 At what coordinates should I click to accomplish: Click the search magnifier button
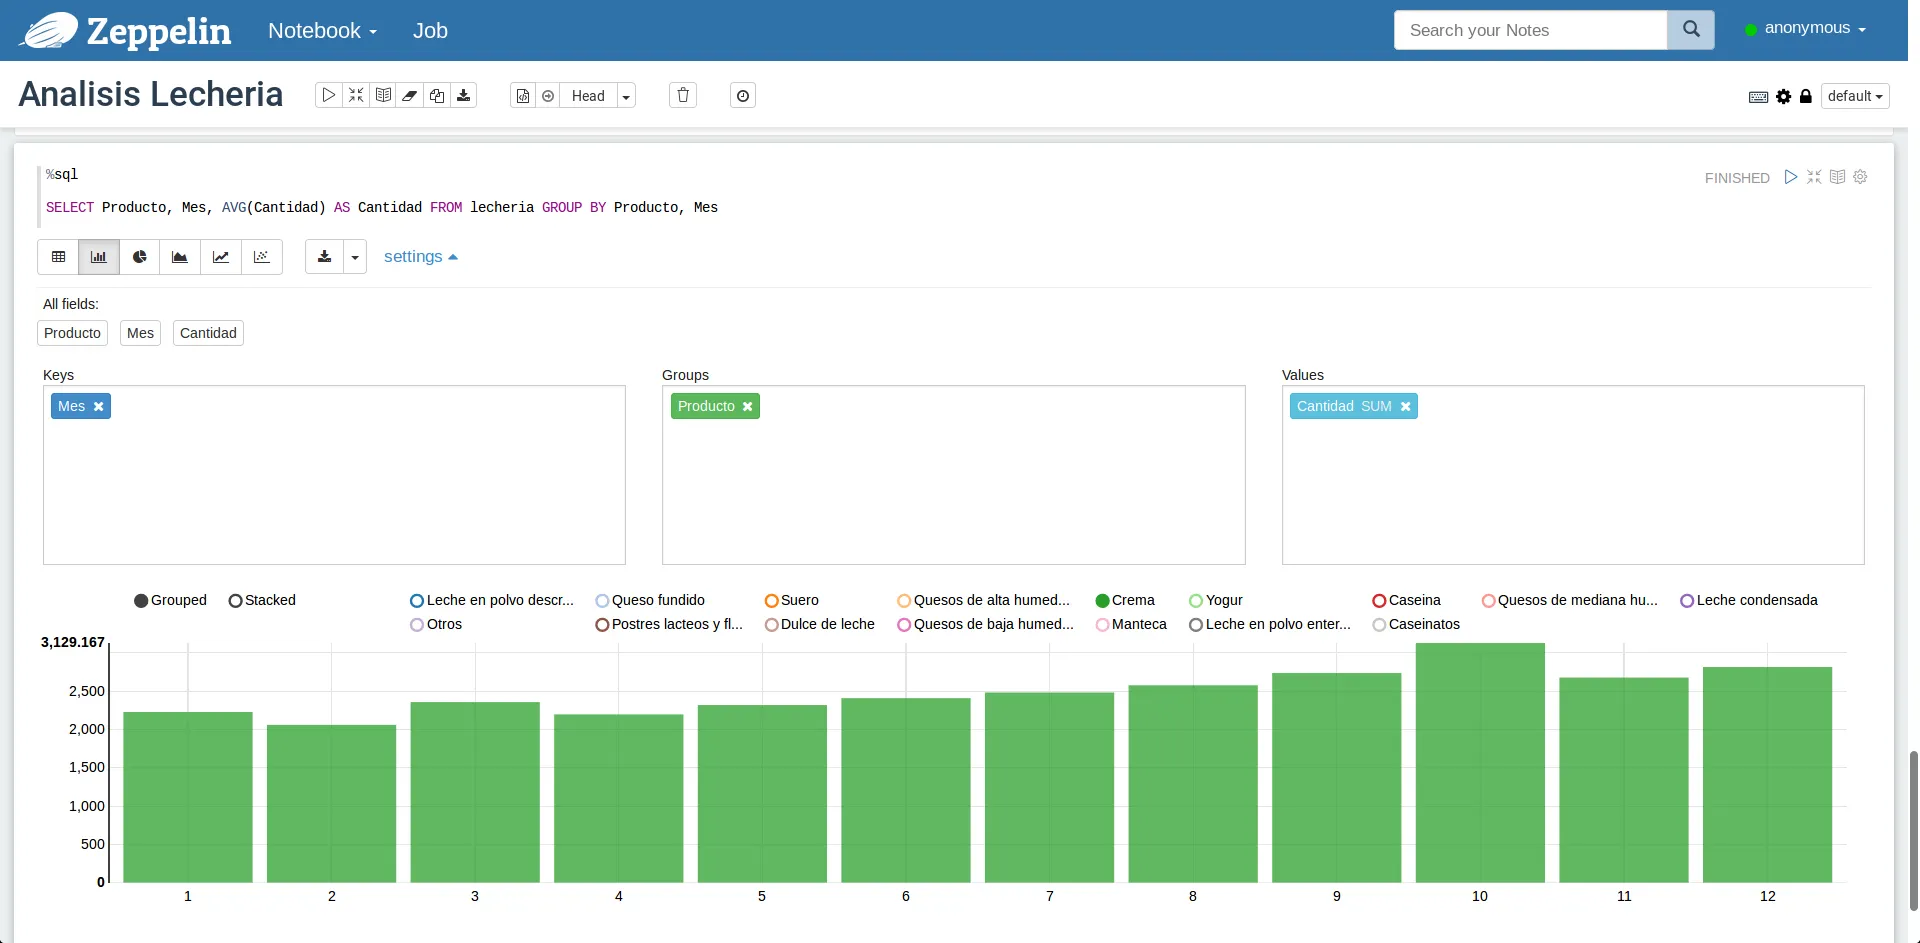tap(1691, 30)
